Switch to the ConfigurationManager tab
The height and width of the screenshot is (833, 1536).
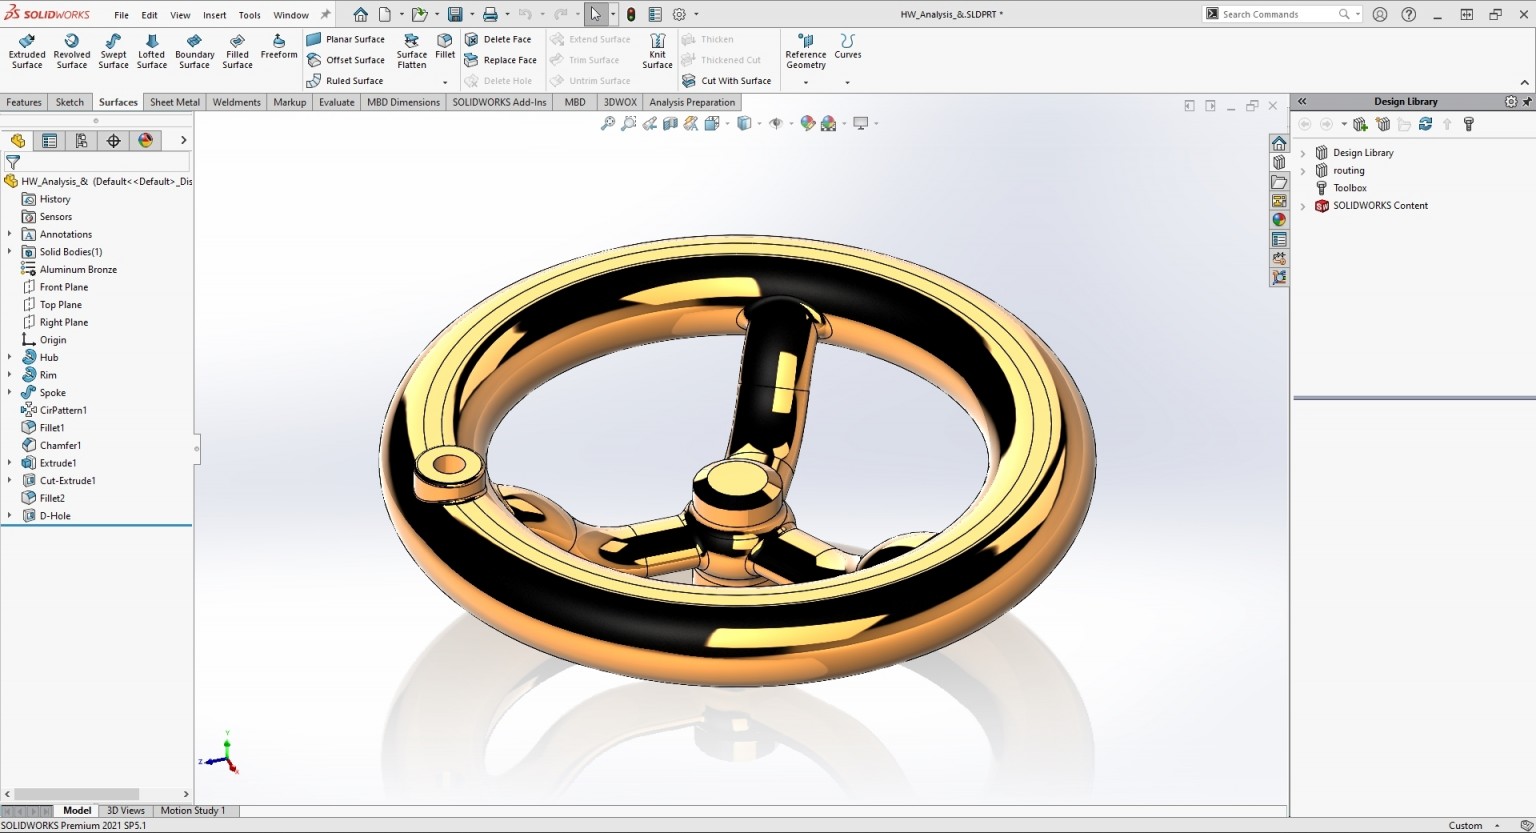pyautogui.click(x=81, y=140)
